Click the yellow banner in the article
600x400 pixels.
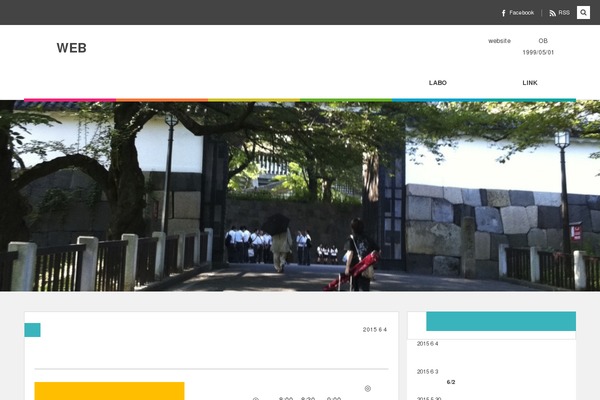(x=109, y=391)
